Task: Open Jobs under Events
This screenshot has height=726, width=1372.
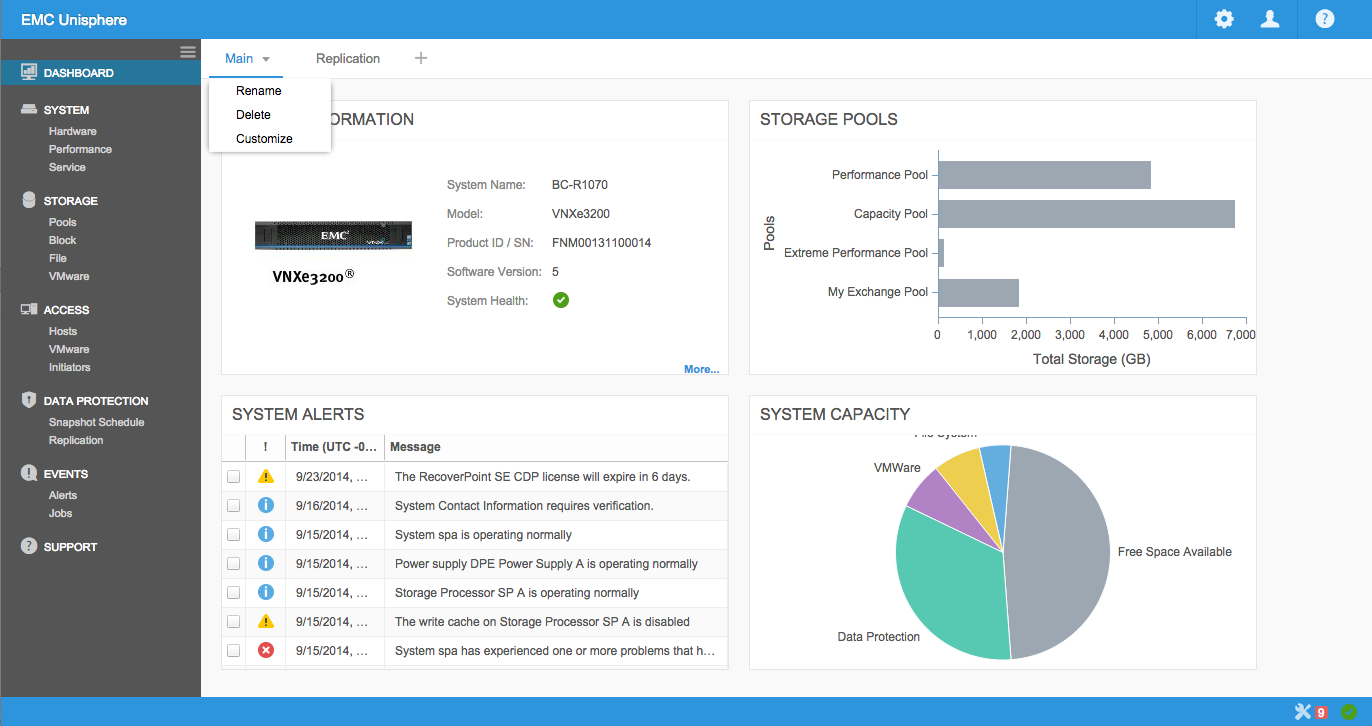Action: point(61,513)
